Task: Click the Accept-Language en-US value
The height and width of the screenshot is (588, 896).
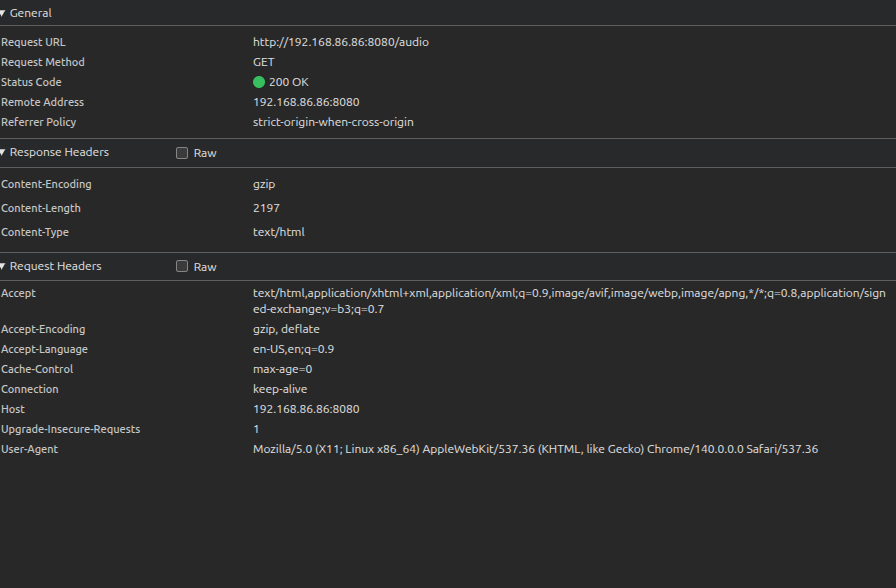Action: [293, 349]
